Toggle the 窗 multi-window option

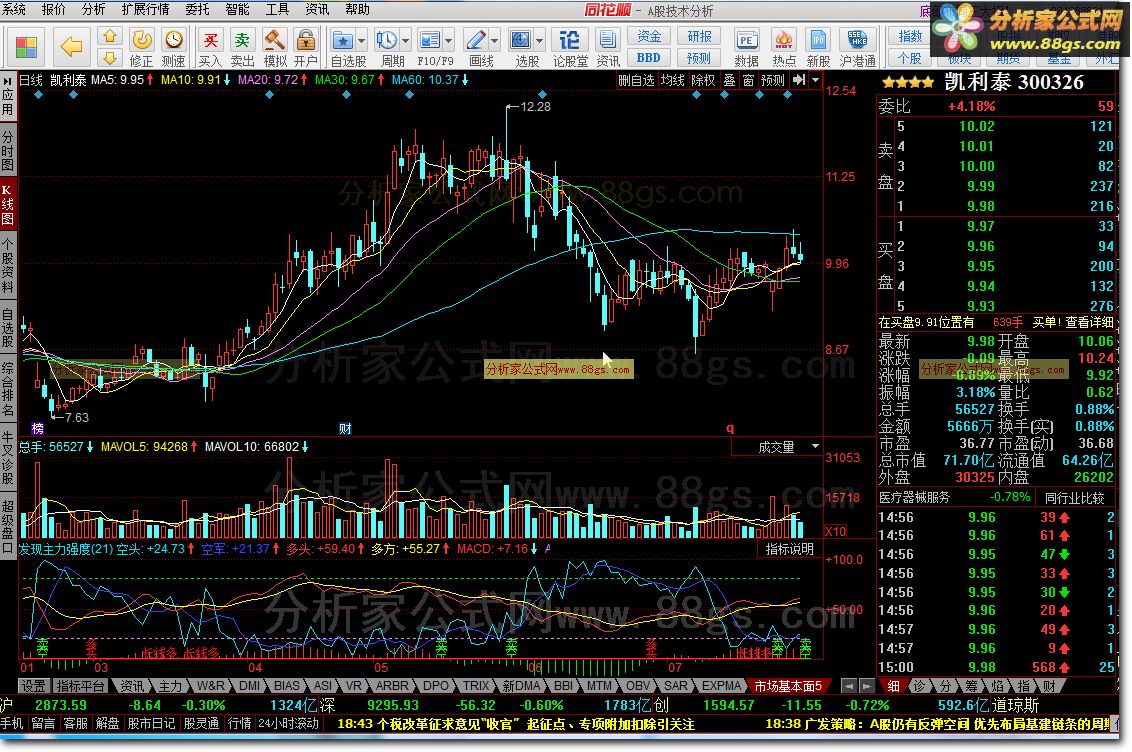pos(749,80)
